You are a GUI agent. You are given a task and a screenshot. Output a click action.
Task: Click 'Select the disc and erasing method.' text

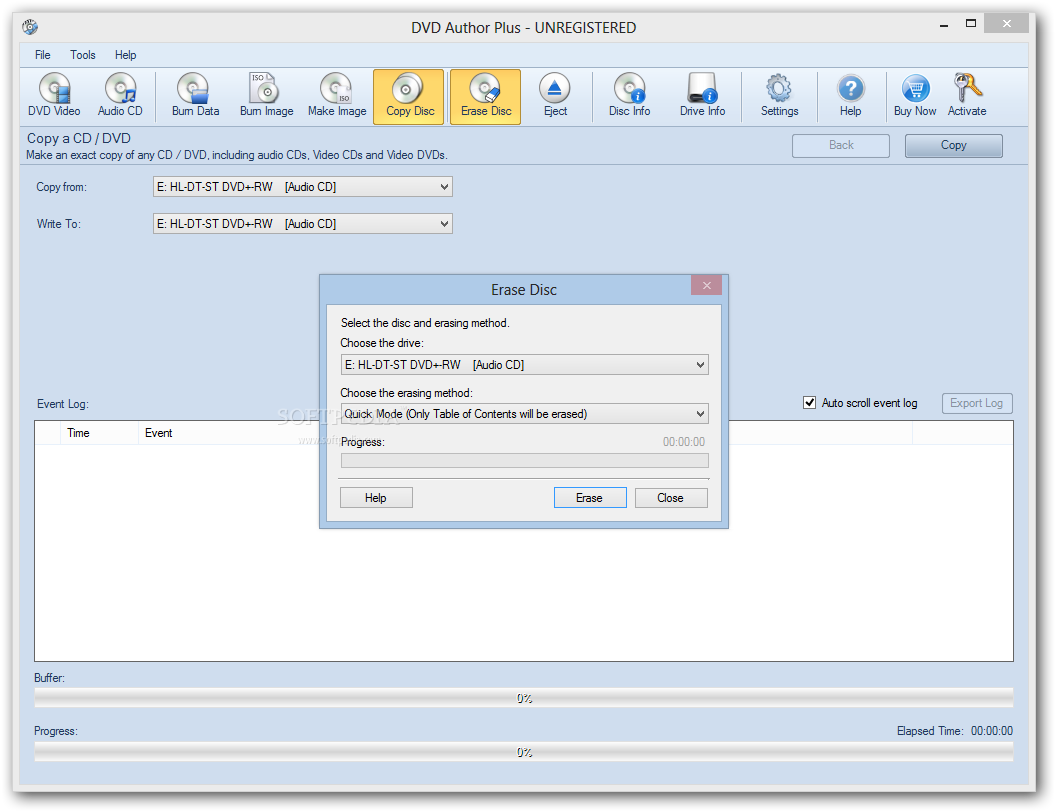(425, 323)
